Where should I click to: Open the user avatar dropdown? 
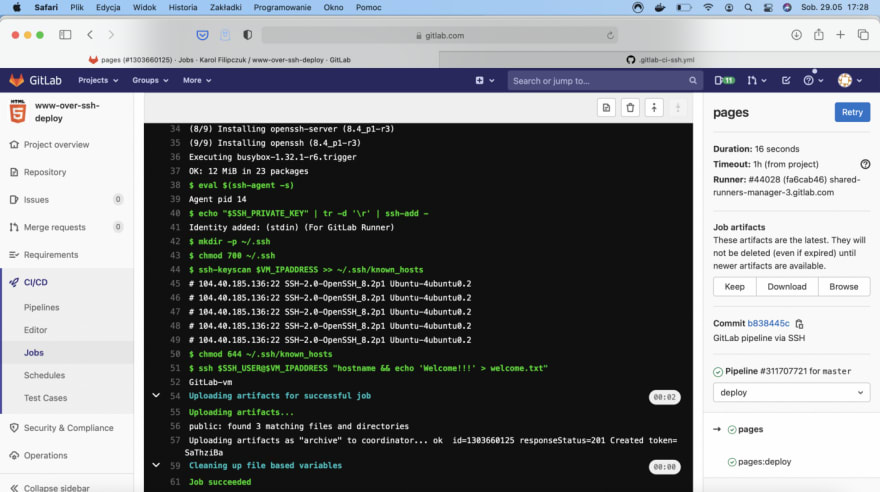850,80
